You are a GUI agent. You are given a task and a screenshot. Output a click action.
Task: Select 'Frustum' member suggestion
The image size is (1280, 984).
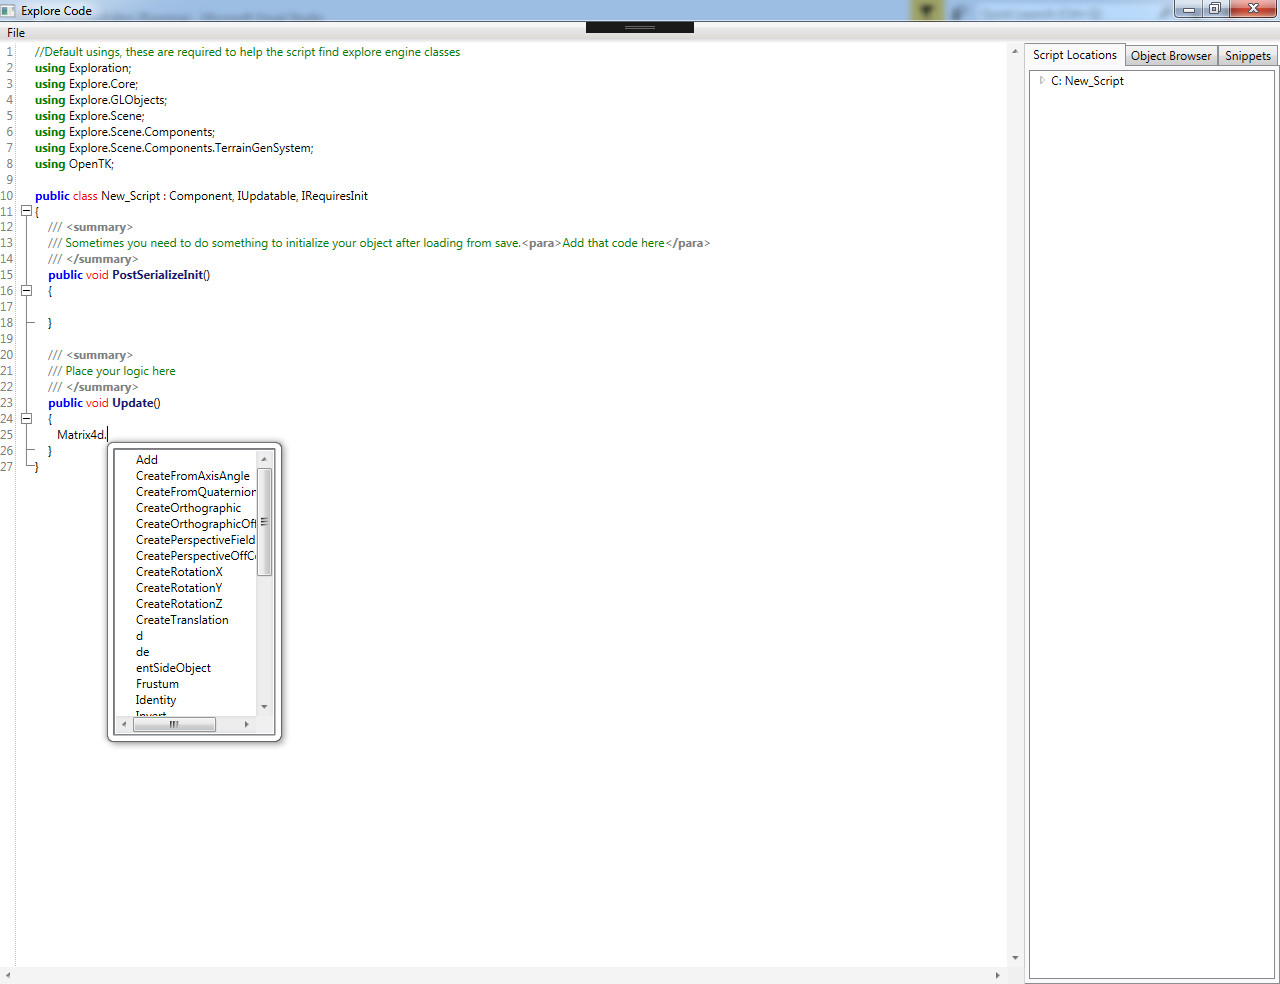[x=157, y=683]
